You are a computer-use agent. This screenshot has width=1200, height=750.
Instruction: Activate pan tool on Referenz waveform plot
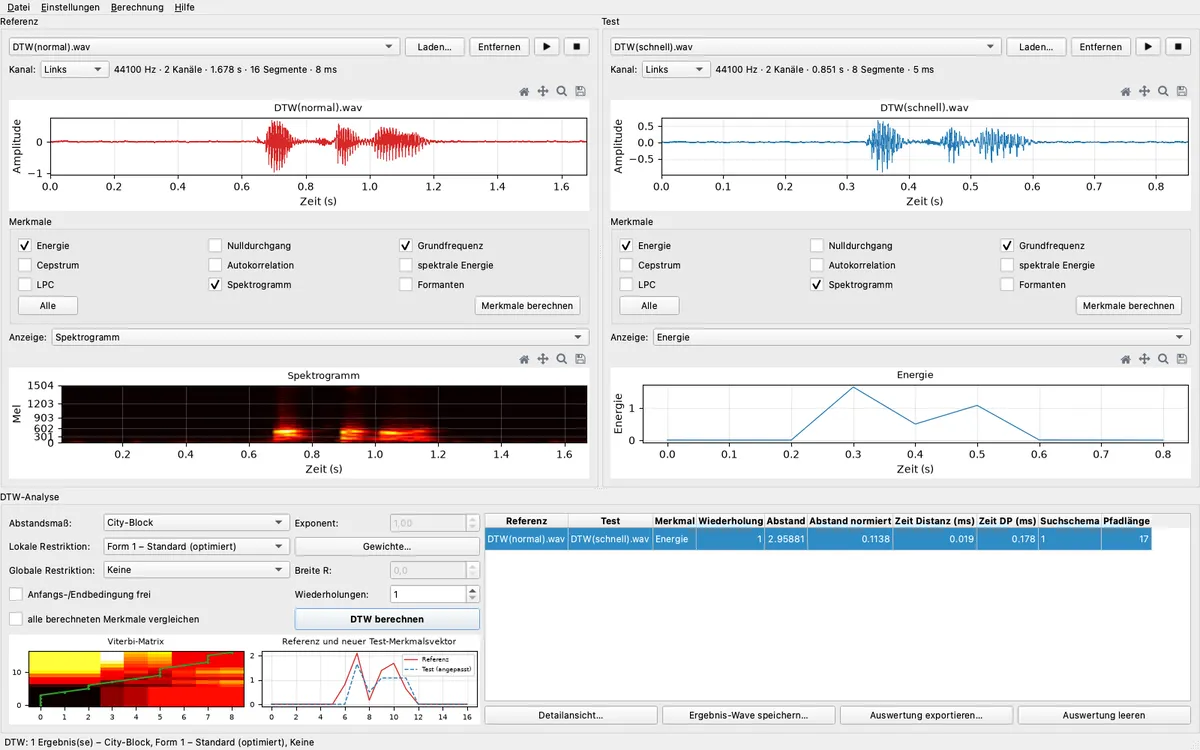click(x=543, y=91)
